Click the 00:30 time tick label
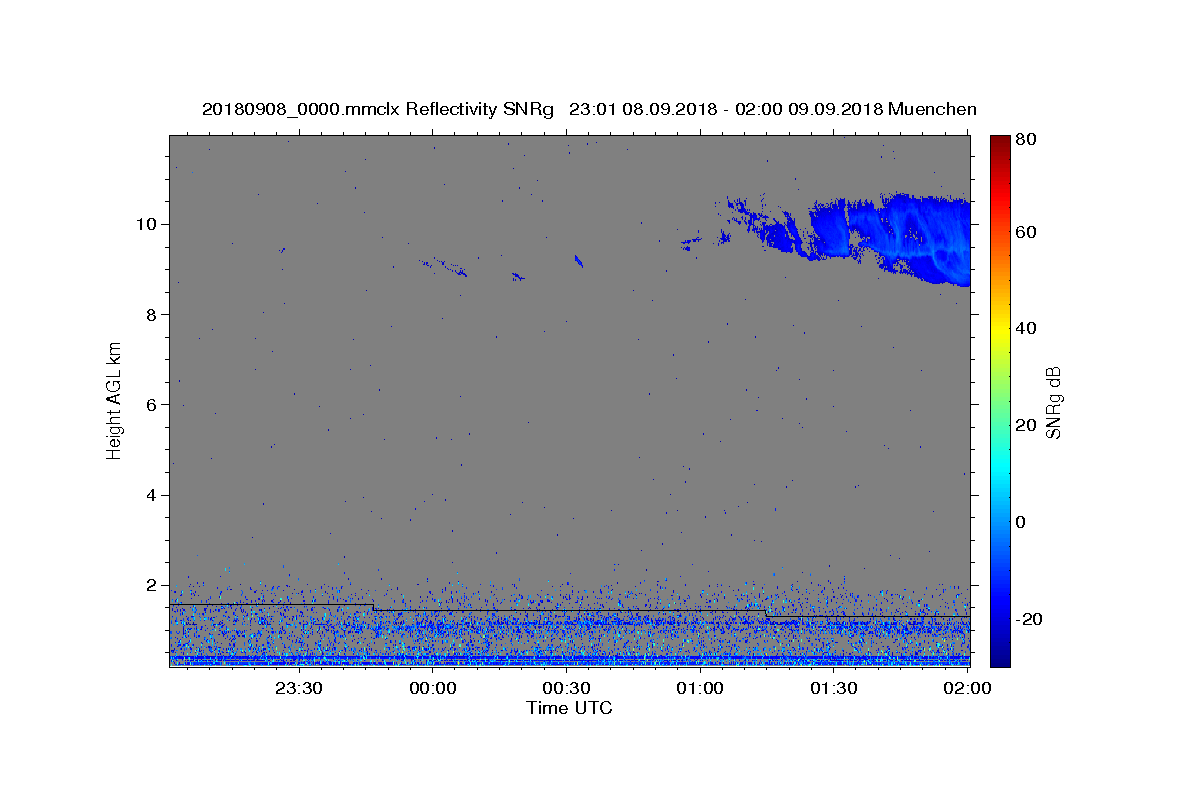The image size is (1200, 800). click(567, 688)
